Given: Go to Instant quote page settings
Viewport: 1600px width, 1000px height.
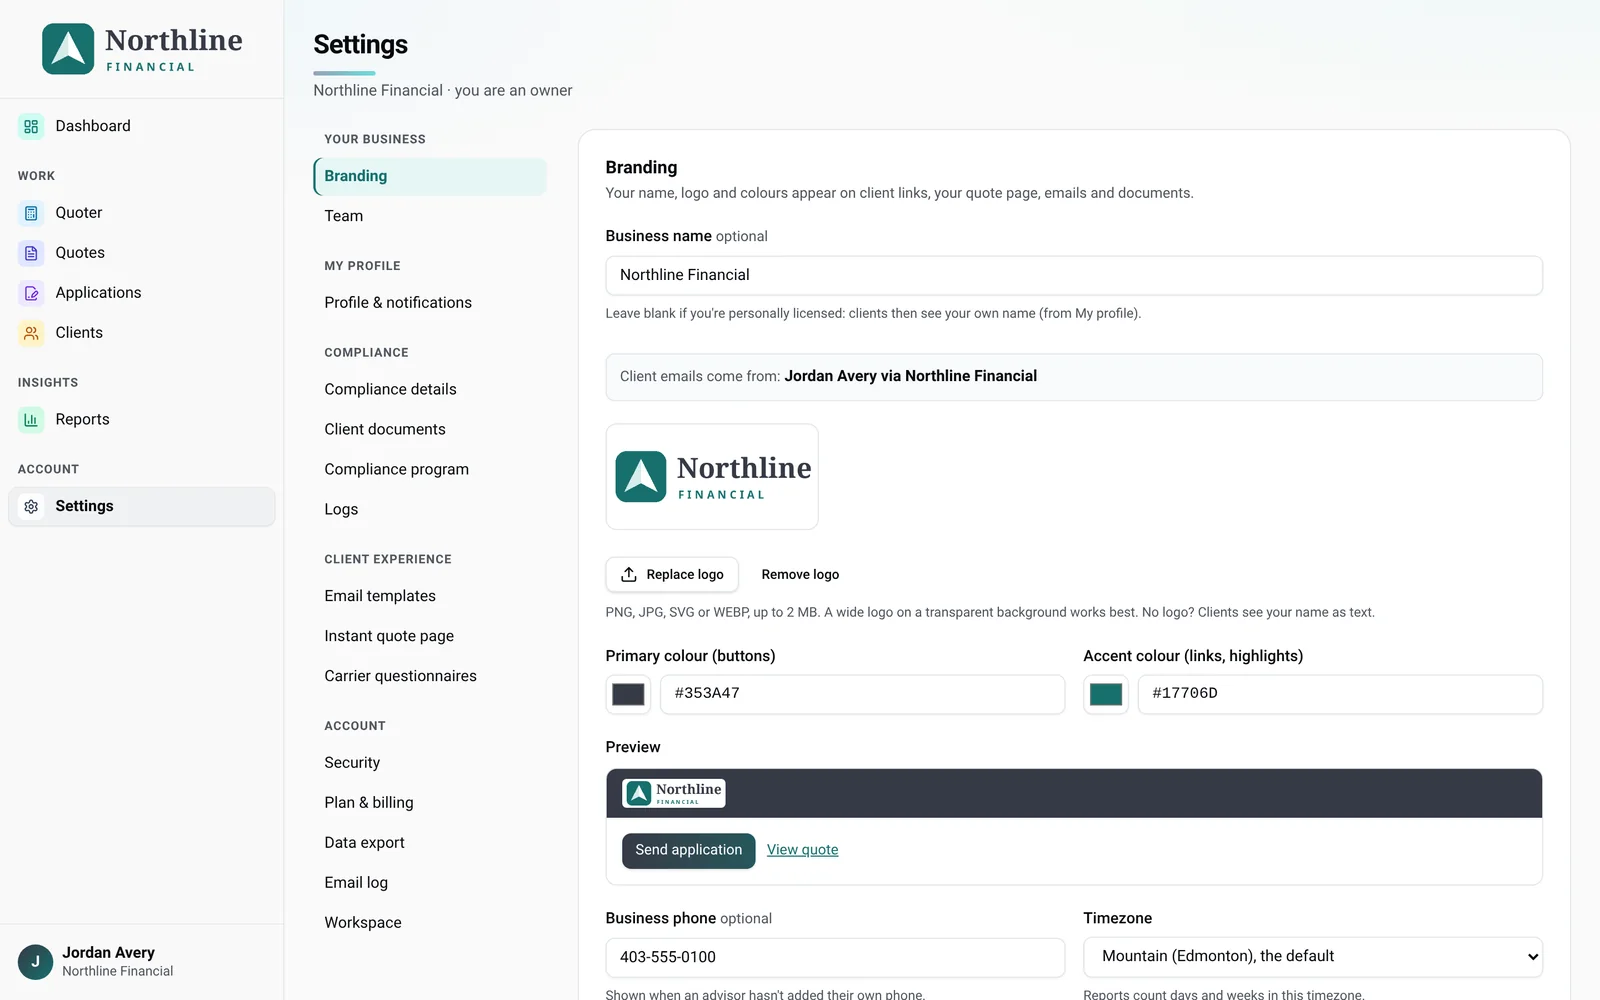Looking at the screenshot, I should coord(430,636).
